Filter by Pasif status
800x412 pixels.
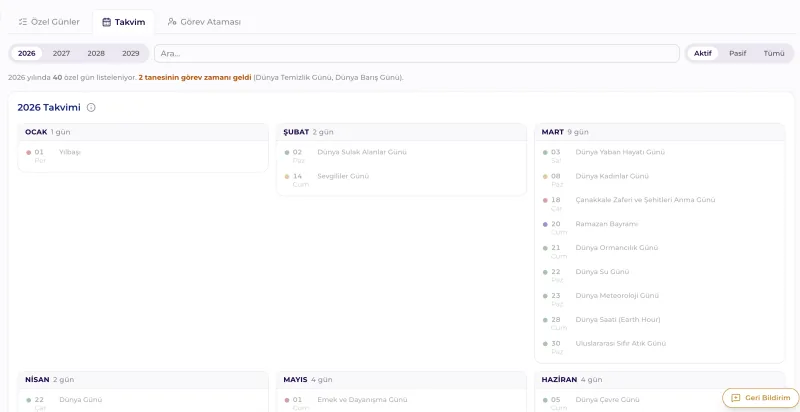[738, 54]
